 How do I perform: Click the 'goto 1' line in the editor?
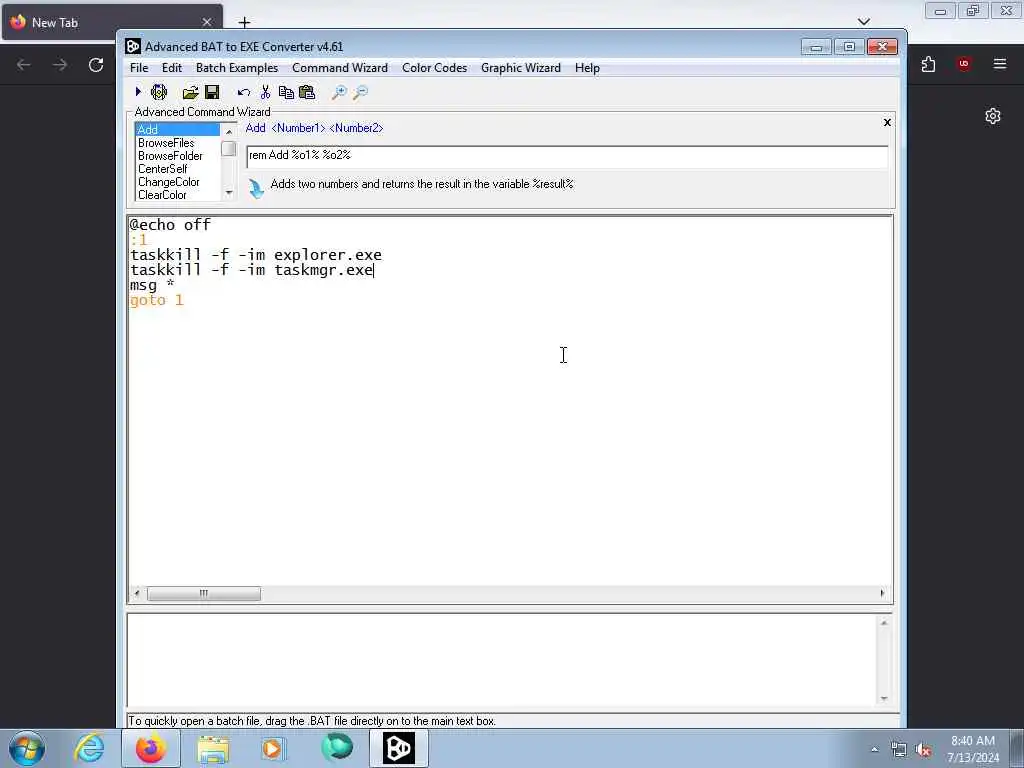[157, 300]
